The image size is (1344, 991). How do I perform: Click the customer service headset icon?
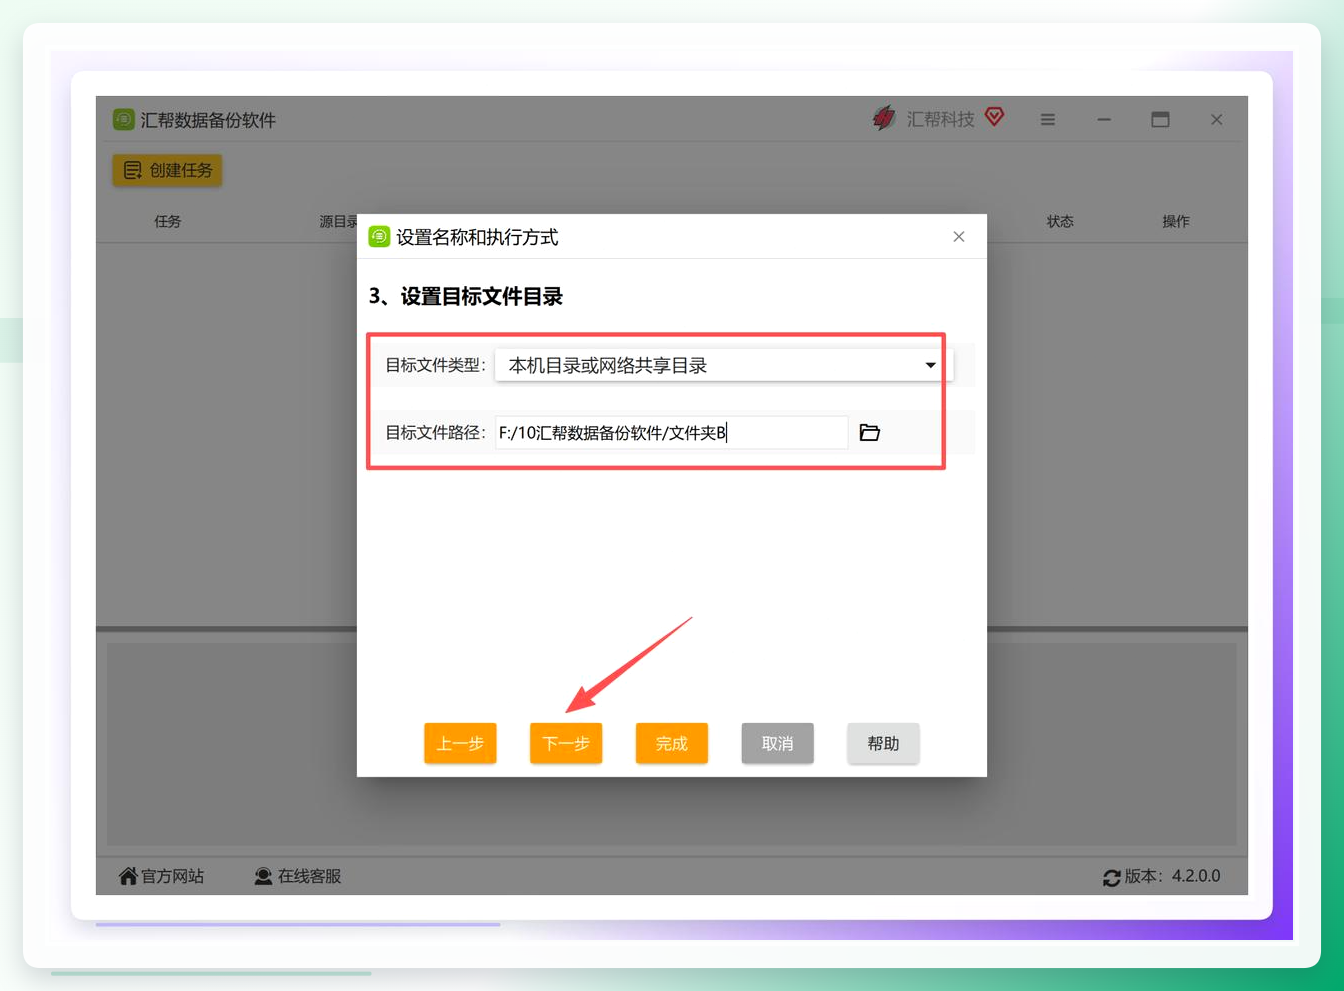tap(263, 876)
